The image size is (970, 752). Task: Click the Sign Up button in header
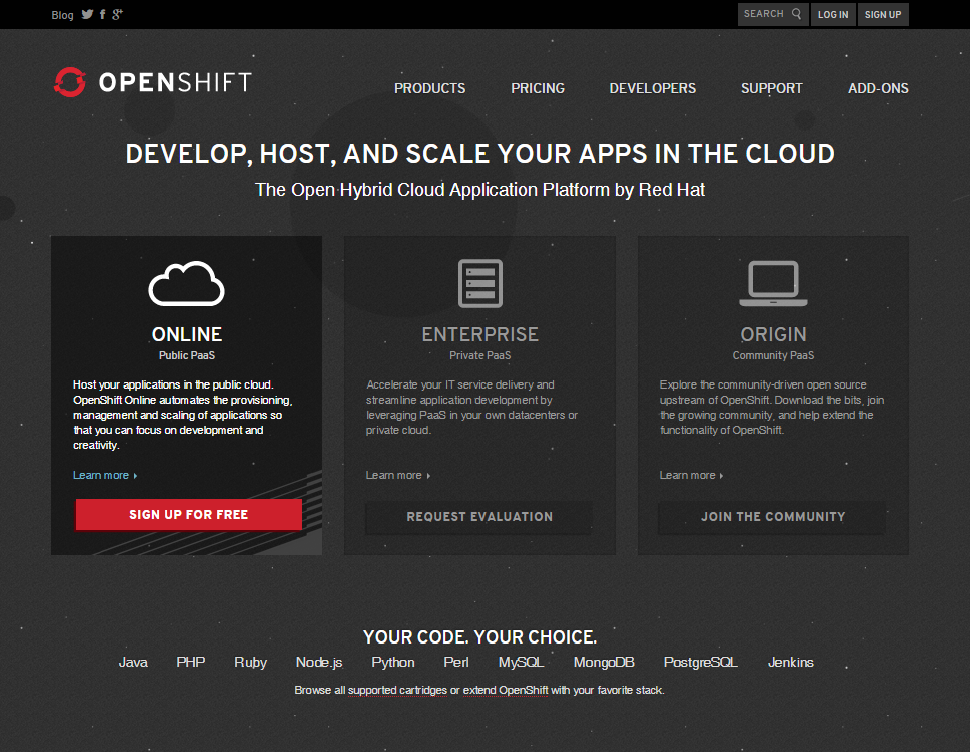(x=883, y=14)
